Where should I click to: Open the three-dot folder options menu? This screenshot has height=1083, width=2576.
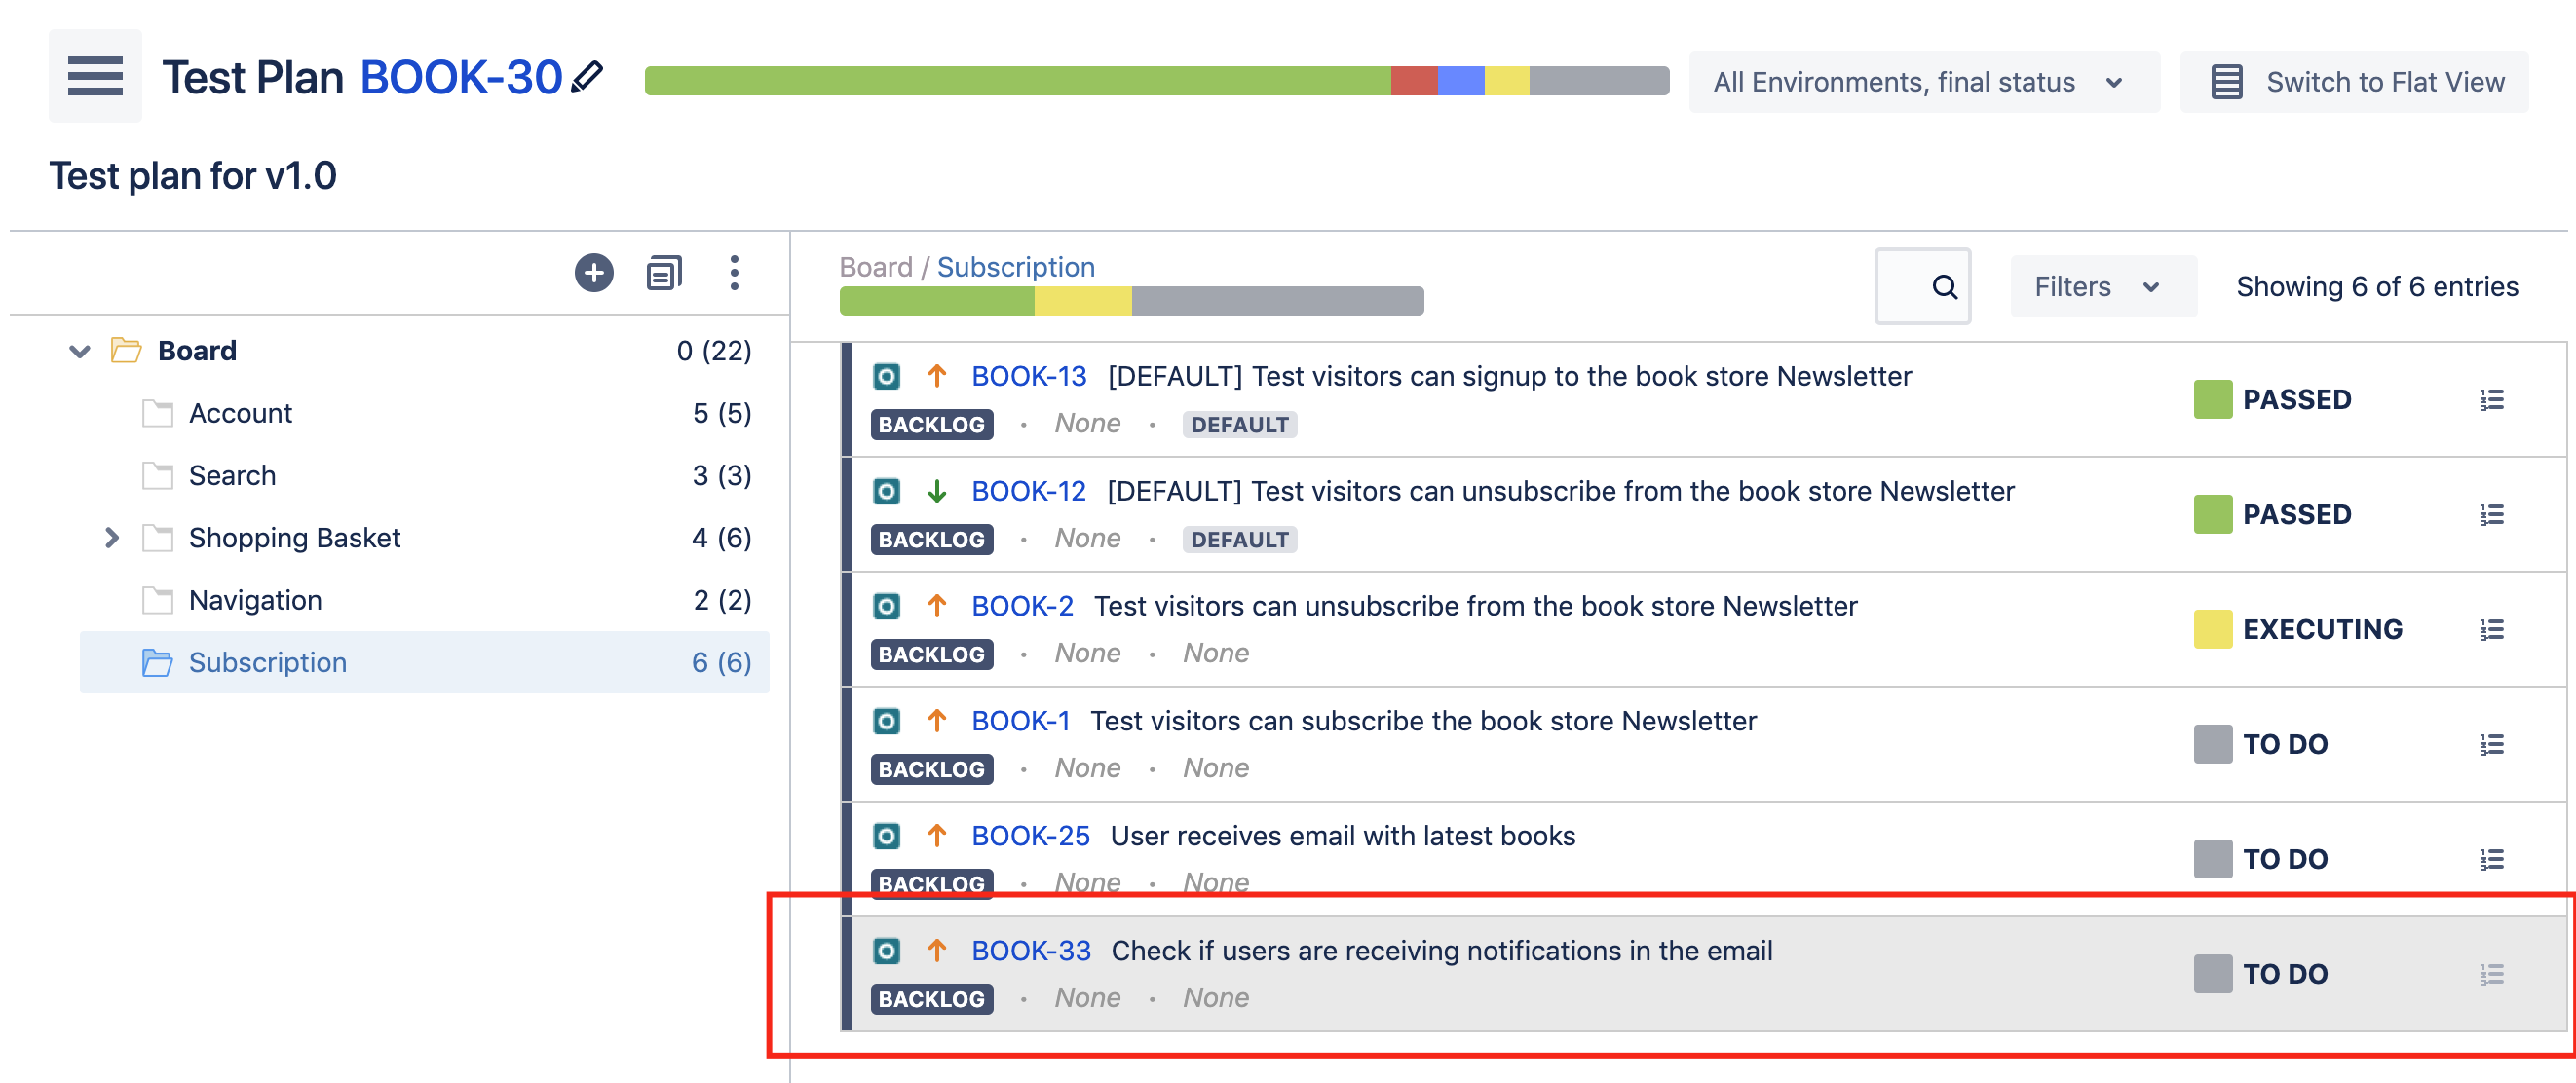[x=734, y=272]
